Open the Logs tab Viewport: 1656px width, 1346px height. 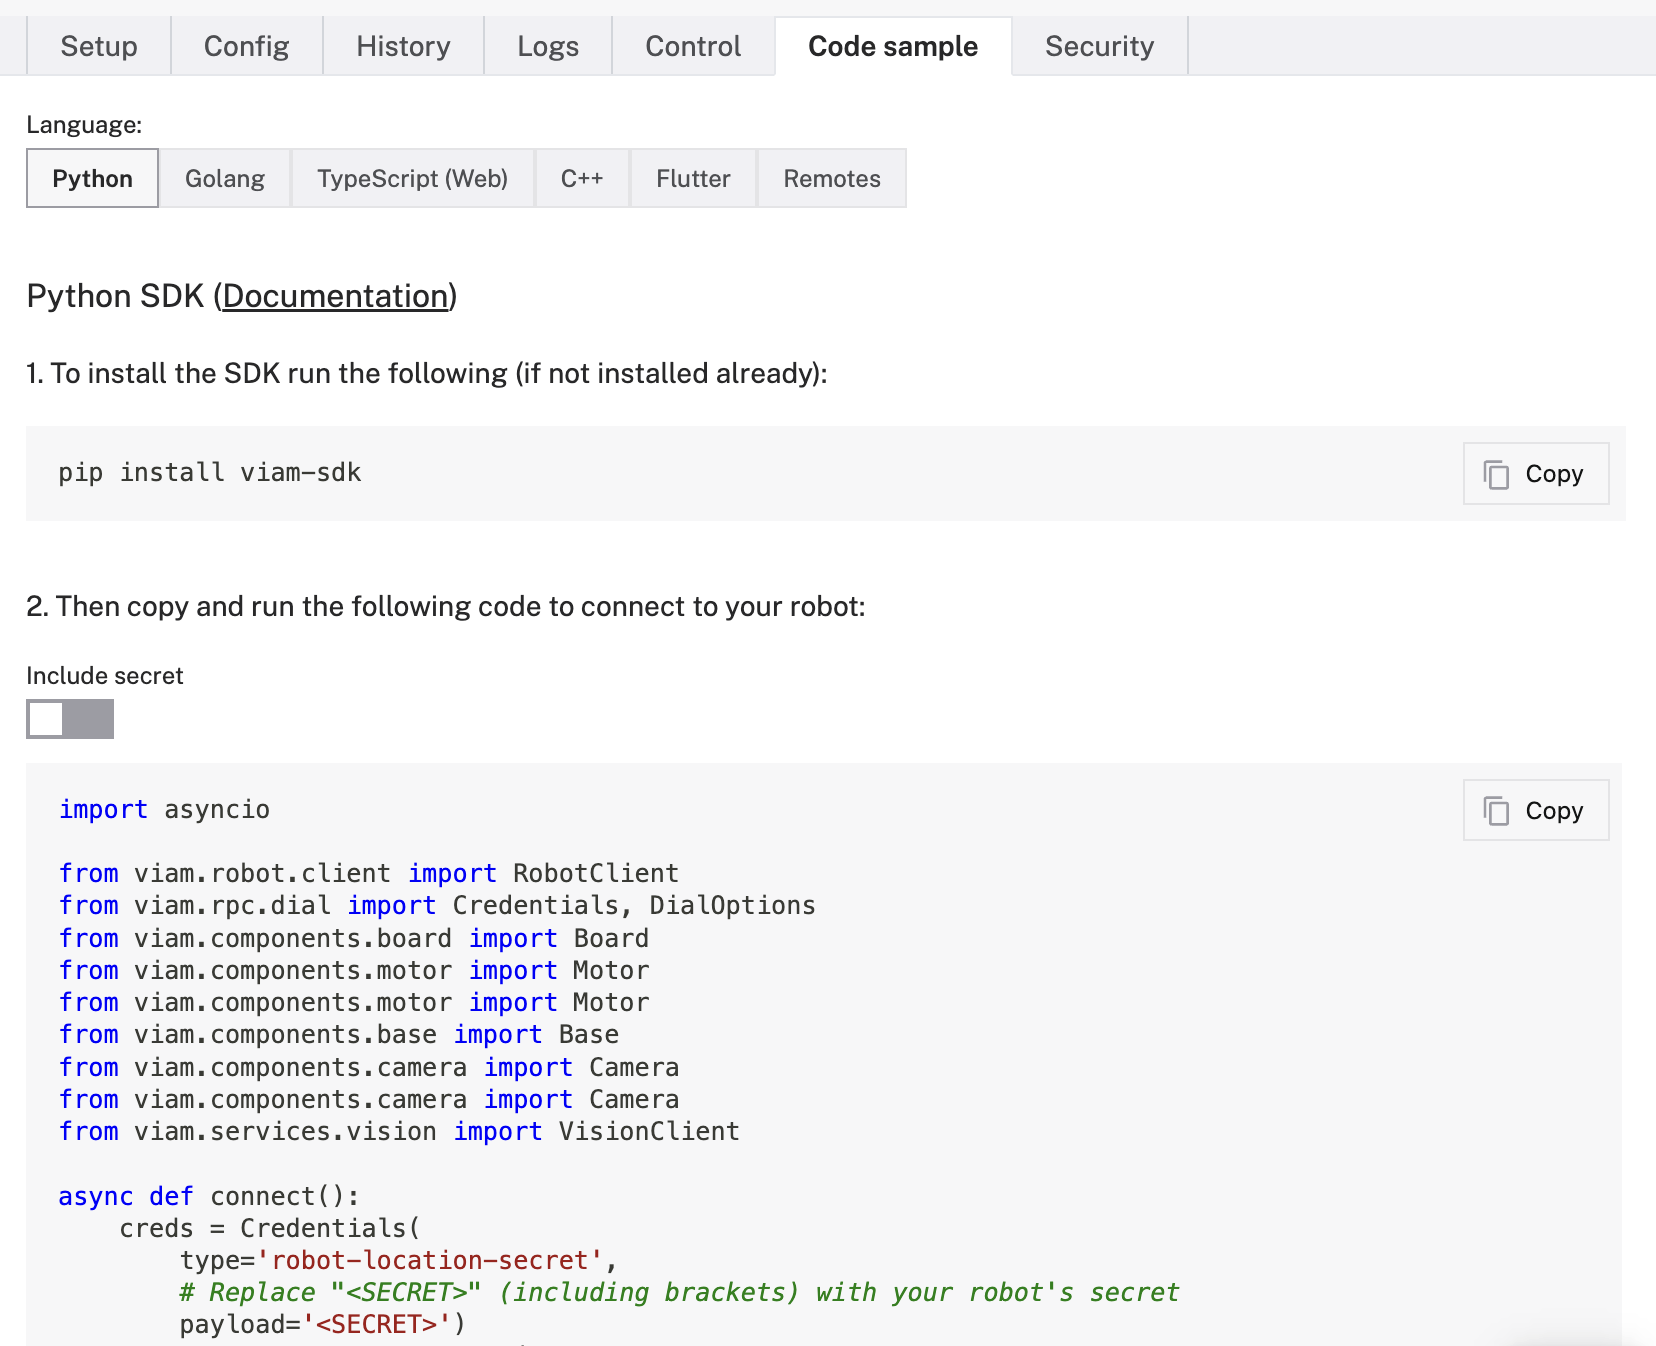pyautogui.click(x=547, y=45)
